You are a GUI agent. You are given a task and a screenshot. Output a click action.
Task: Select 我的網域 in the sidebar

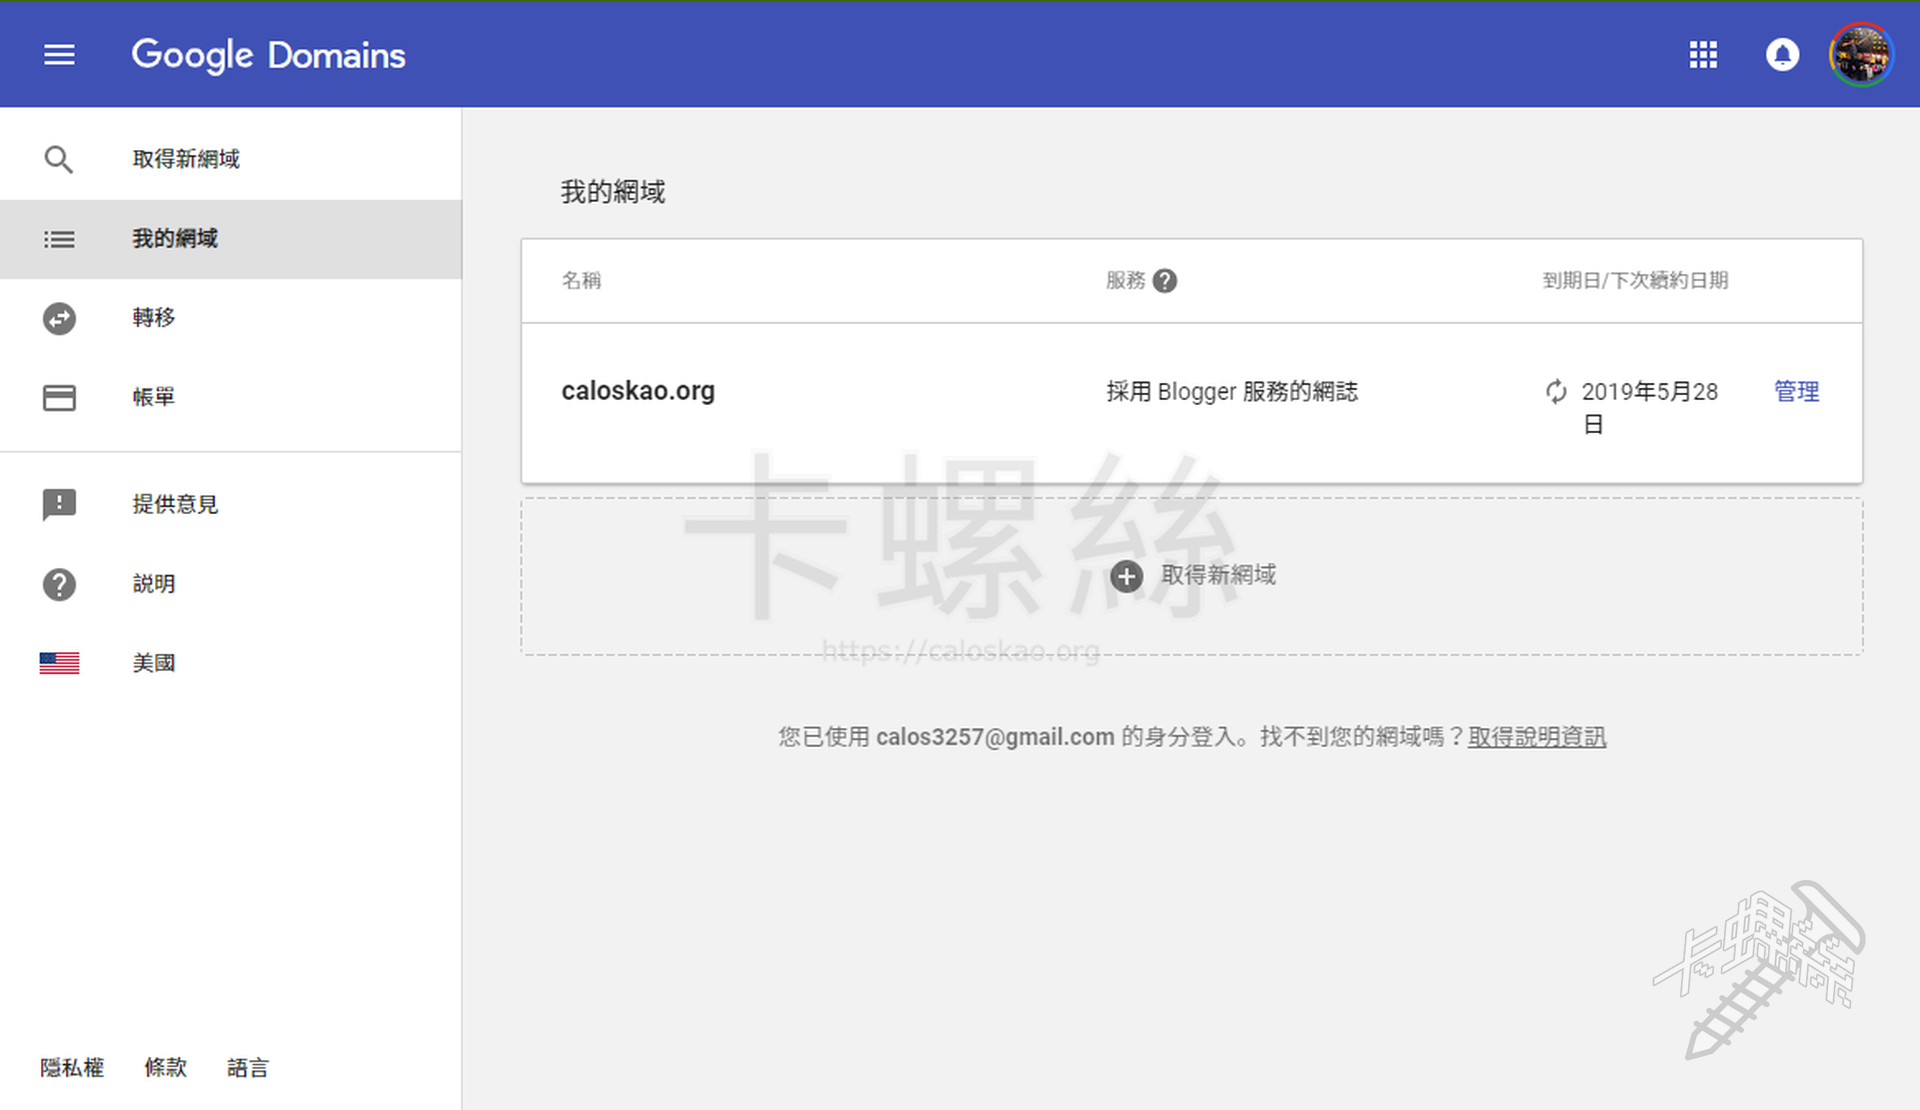176,239
